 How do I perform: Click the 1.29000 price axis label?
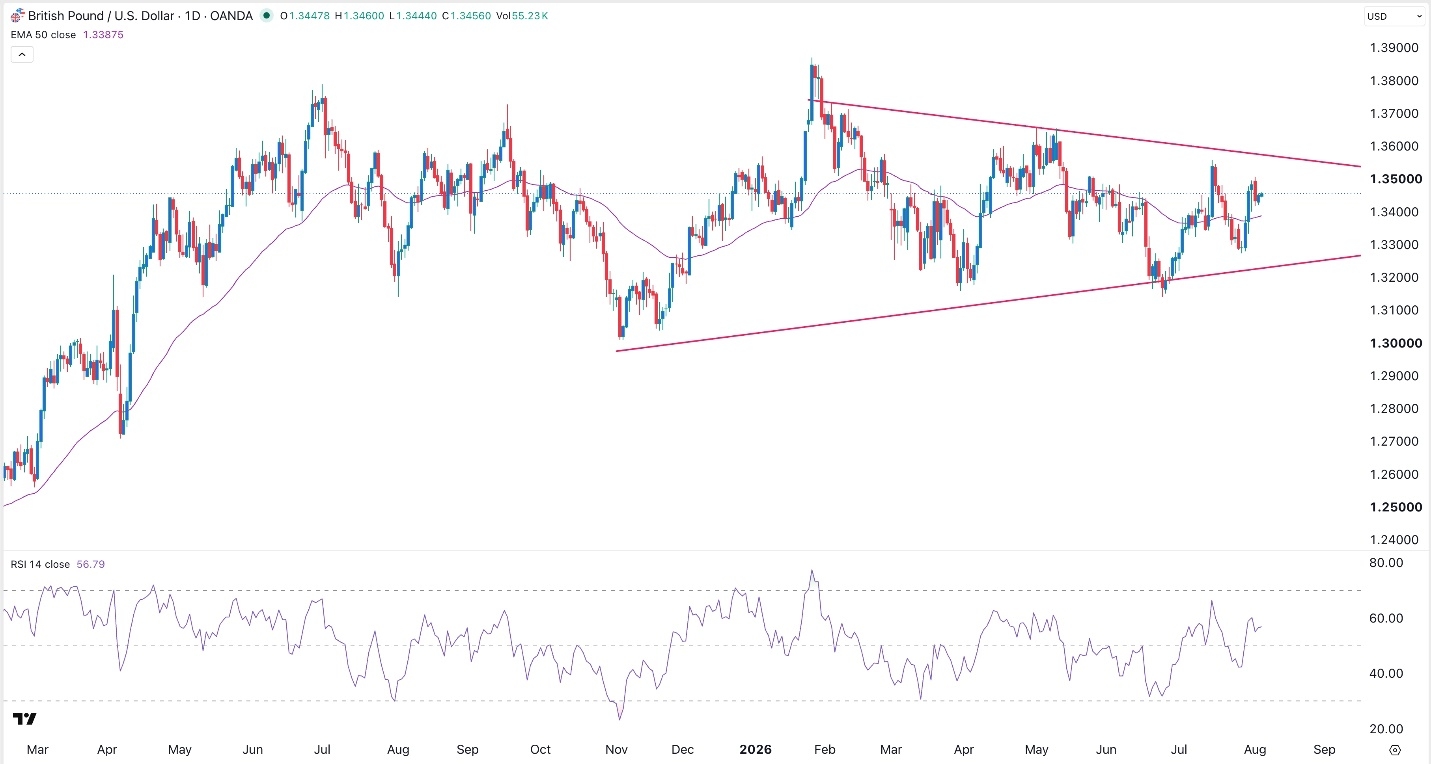point(1395,376)
